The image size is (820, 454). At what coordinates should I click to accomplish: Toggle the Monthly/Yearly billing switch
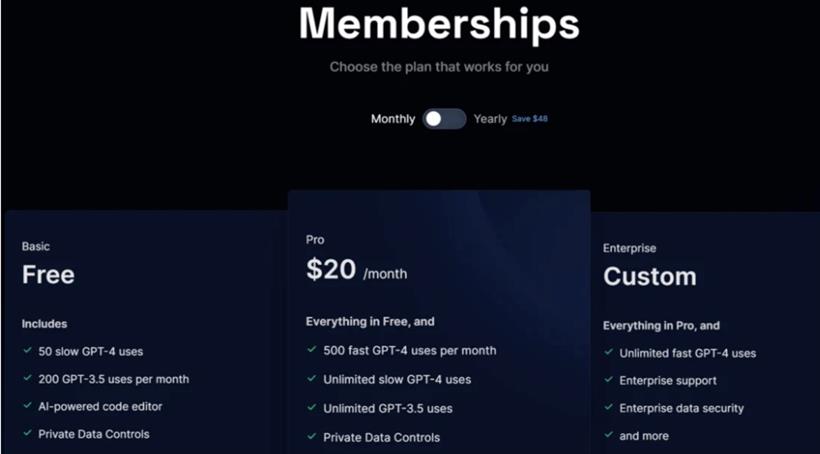click(444, 119)
